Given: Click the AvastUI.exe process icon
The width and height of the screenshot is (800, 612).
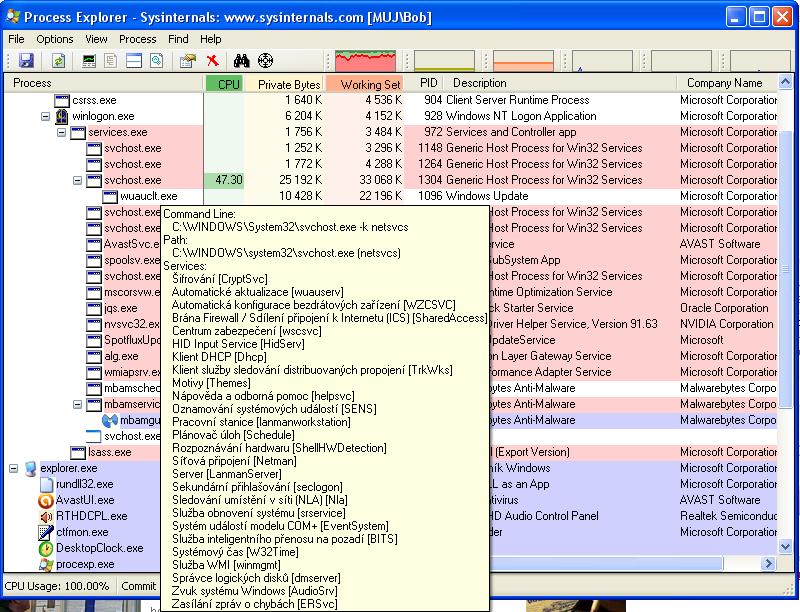Looking at the screenshot, I should [46, 500].
